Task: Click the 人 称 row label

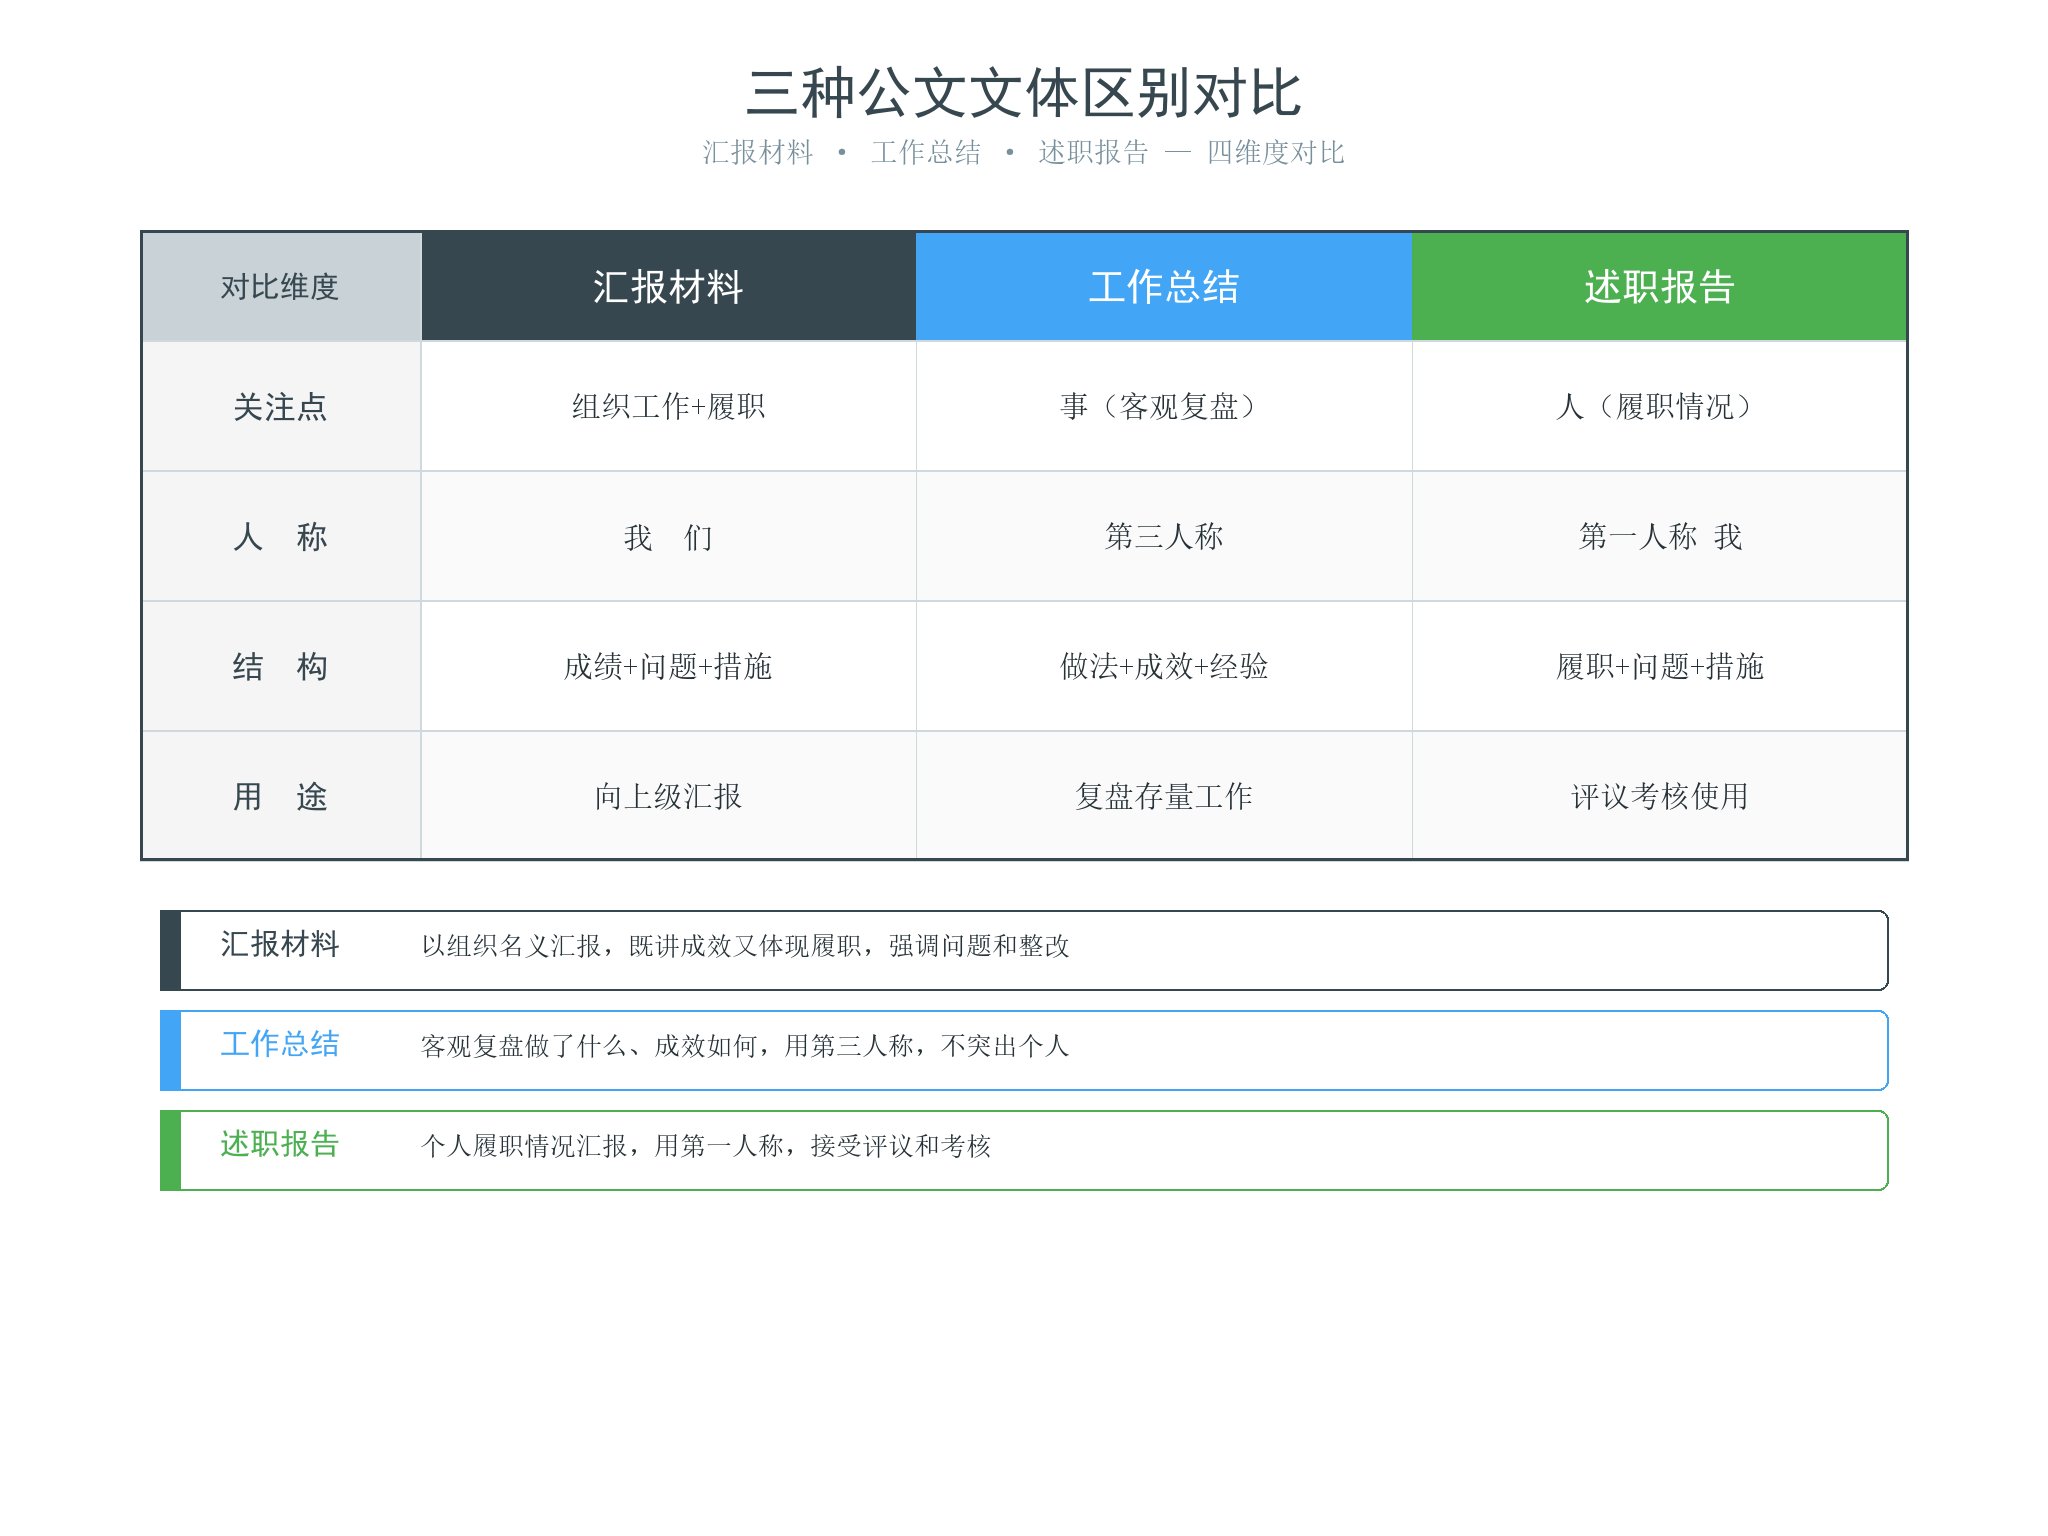Action: (x=280, y=537)
